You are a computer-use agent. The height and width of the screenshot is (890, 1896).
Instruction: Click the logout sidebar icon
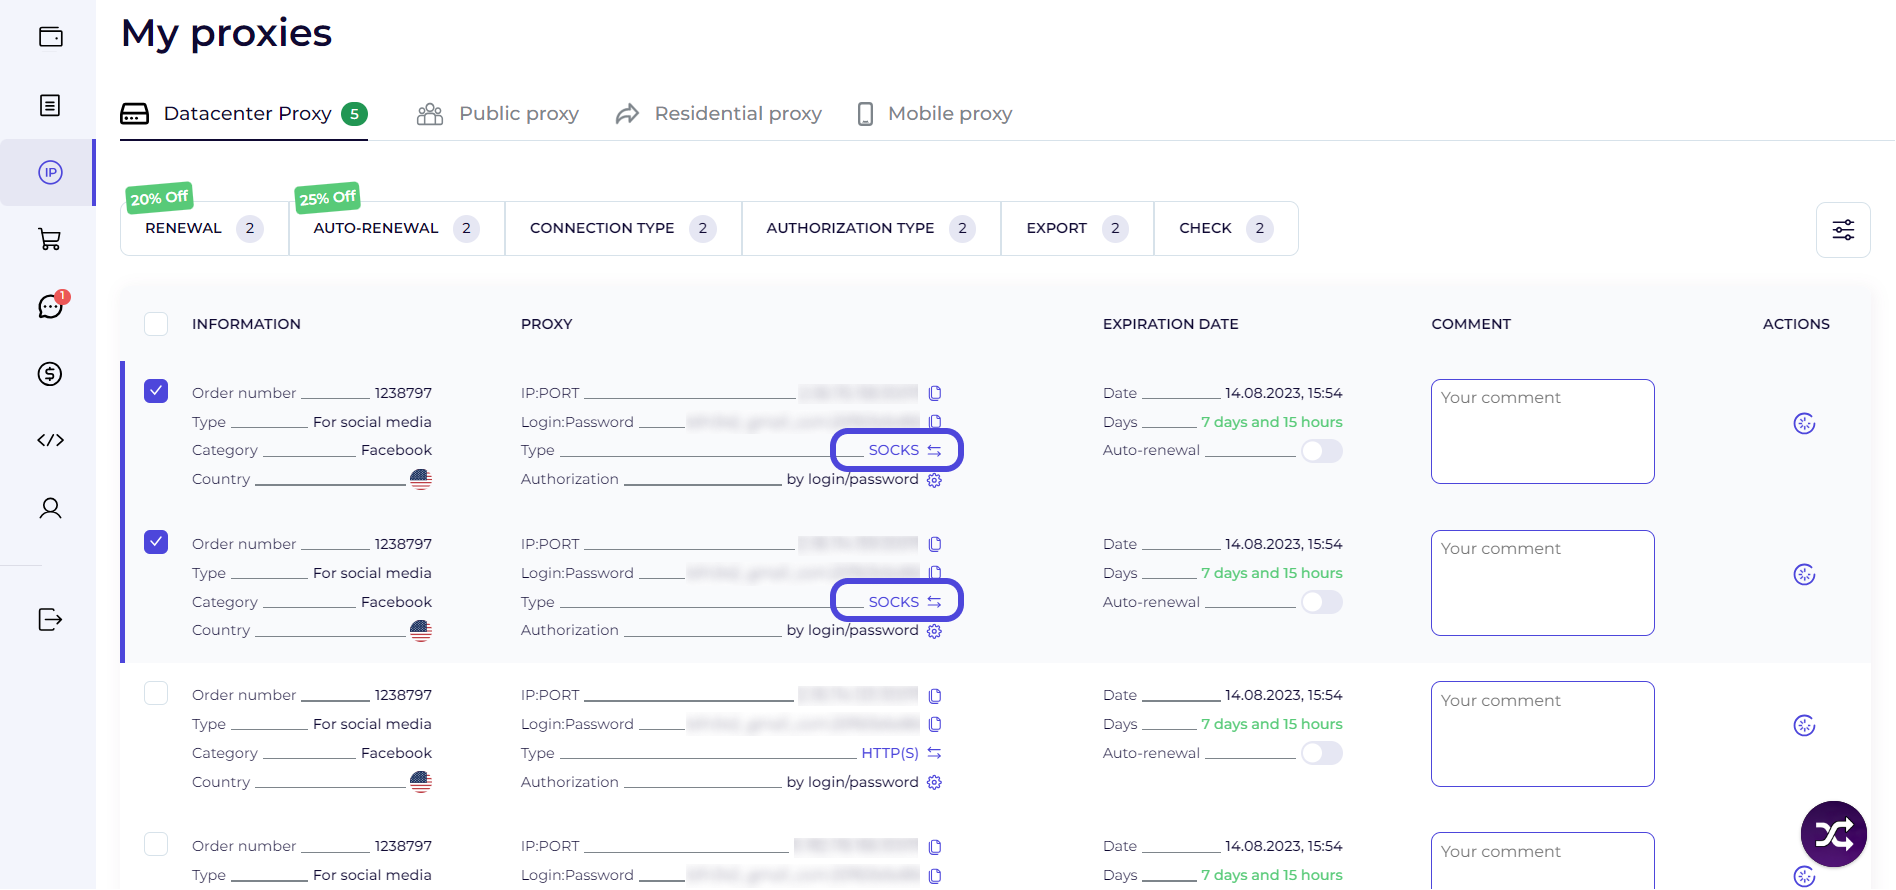(x=50, y=619)
